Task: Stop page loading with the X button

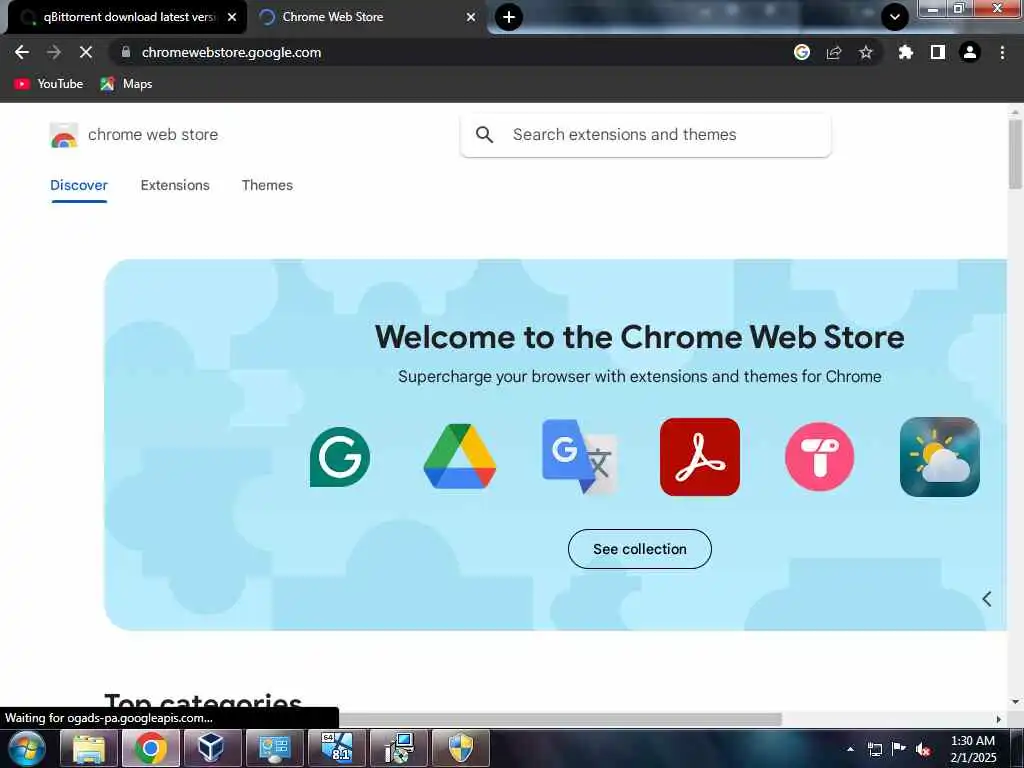Action: click(86, 52)
